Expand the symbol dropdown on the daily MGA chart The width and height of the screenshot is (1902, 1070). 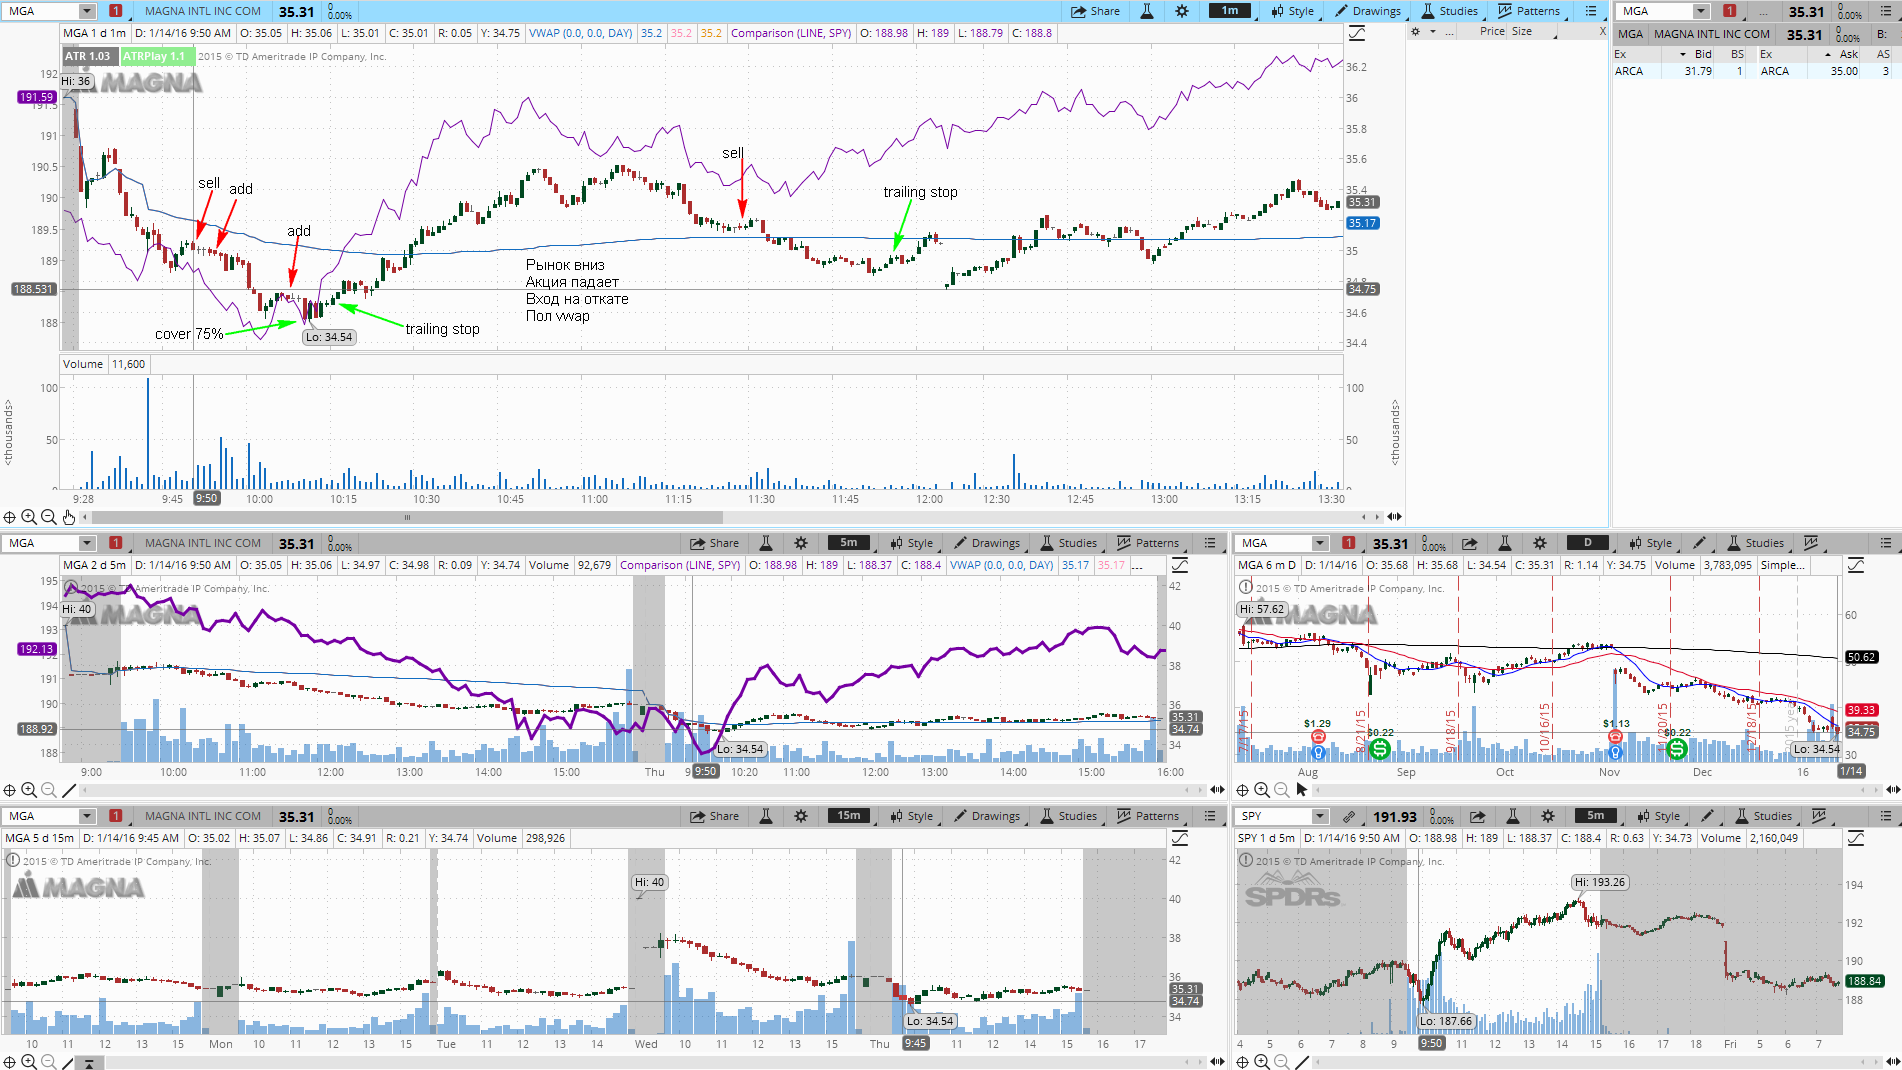(1320, 543)
